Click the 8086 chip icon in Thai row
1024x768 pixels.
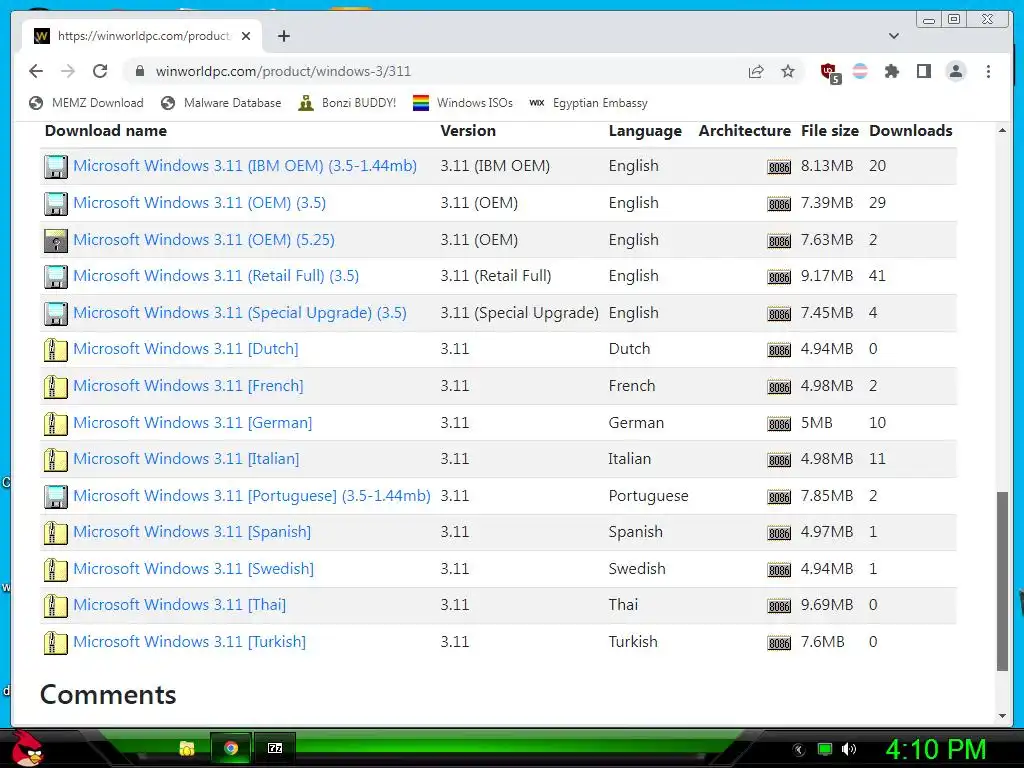point(779,606)
